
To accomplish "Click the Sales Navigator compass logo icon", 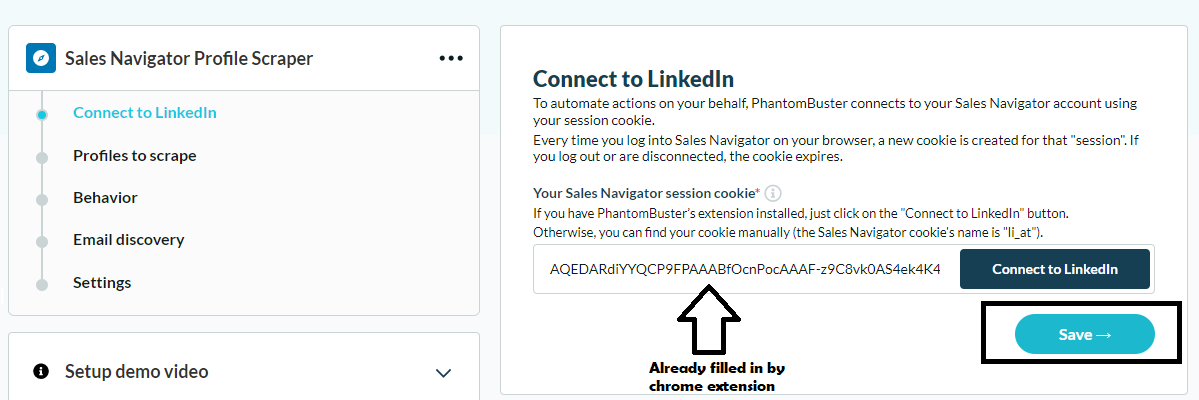I will (41, 58).
